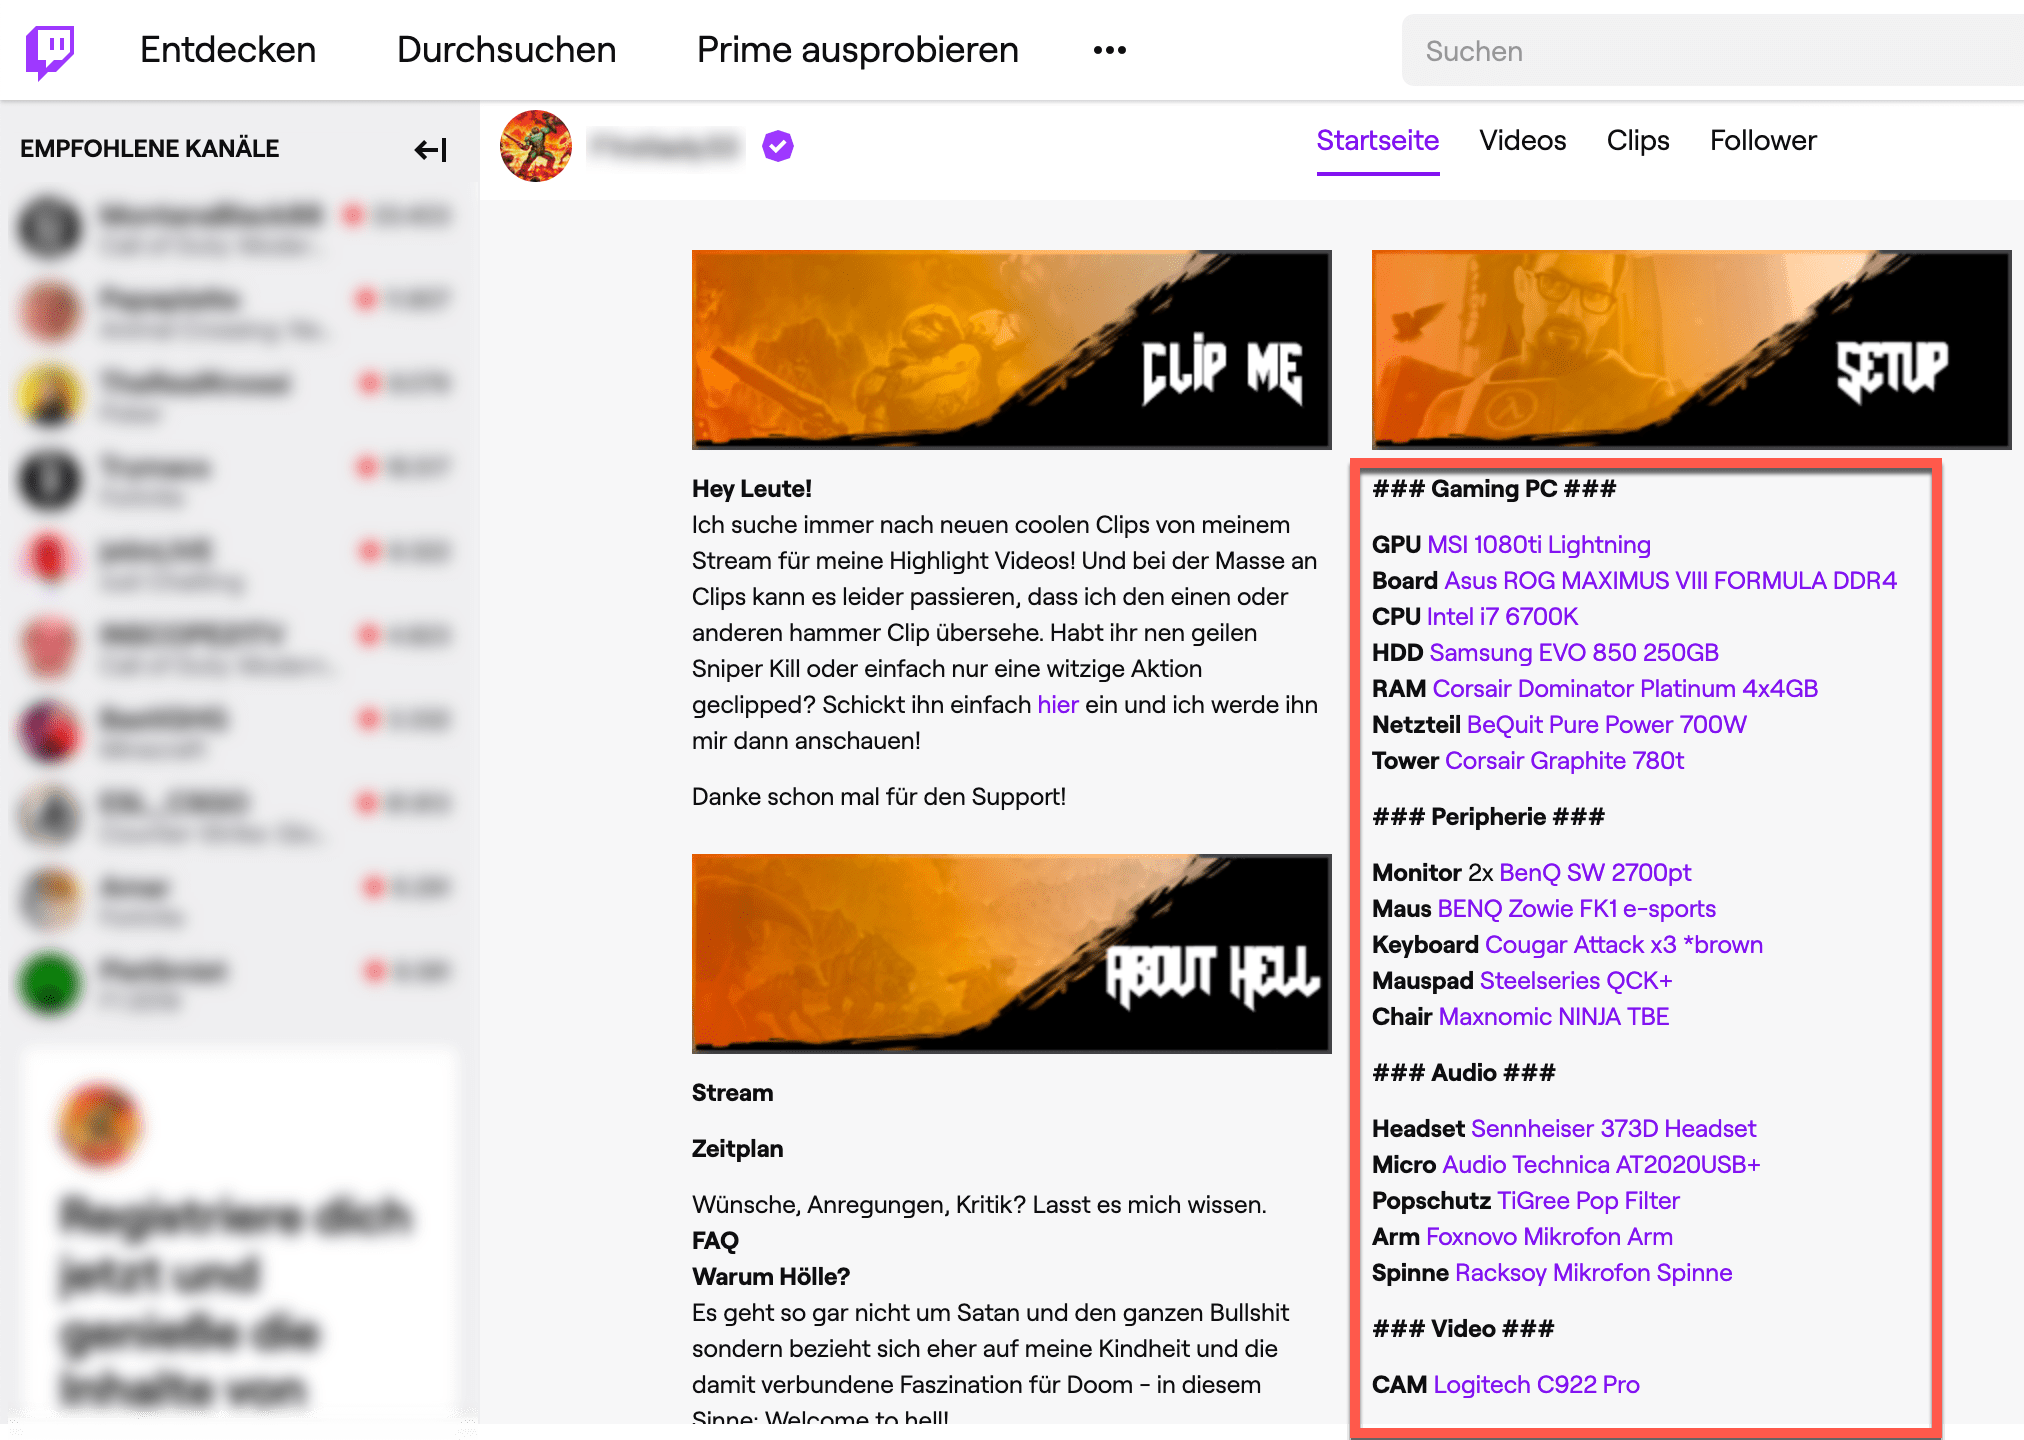Open Corsair Dominator Platinum 4x4GB link
Viewport: 2024px width, 1440px height.
[x=1625, y=689]
